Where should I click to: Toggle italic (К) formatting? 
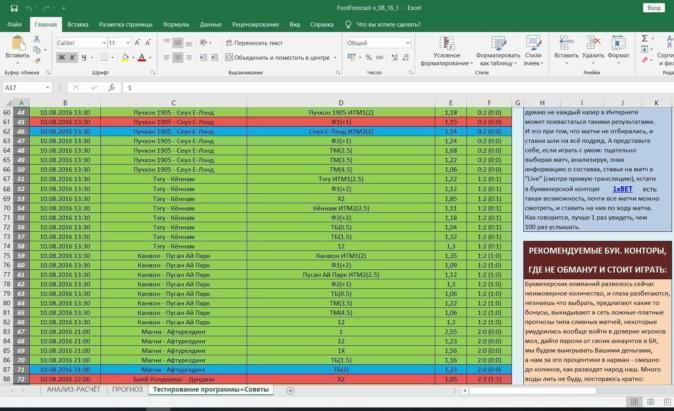pyautogui.click(x=72, y=58)
